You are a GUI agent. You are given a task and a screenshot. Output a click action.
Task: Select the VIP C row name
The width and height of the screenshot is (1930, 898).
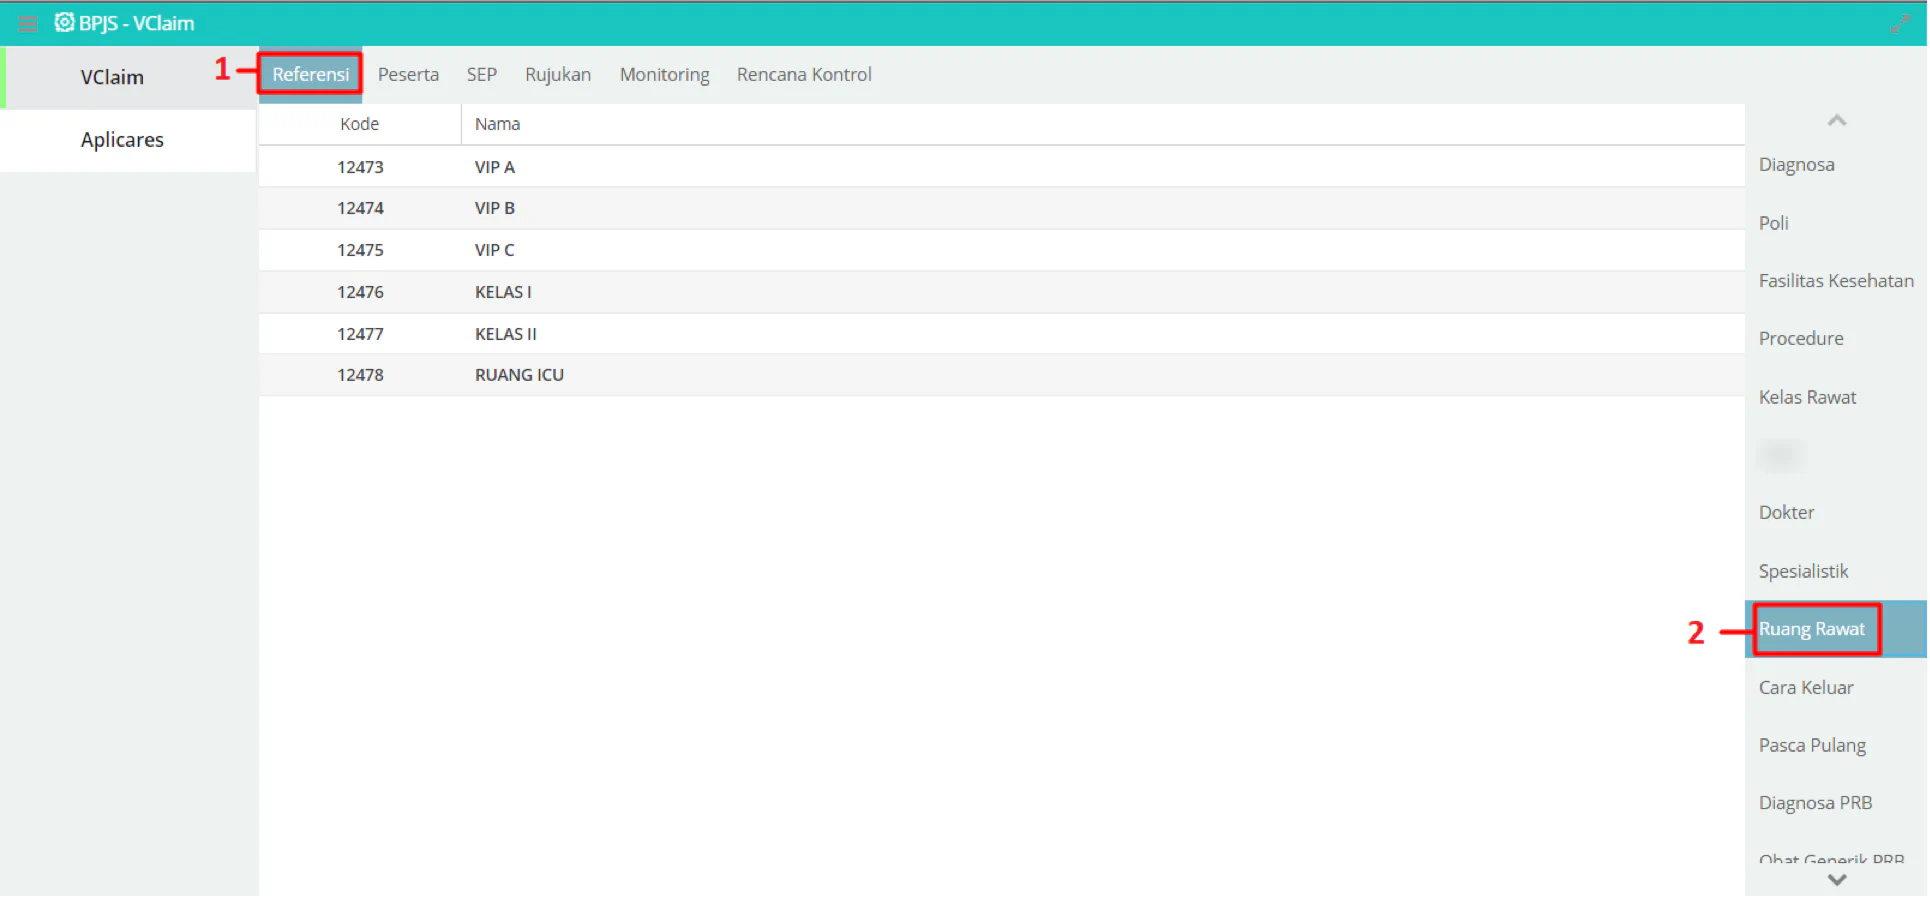[495, 250]
